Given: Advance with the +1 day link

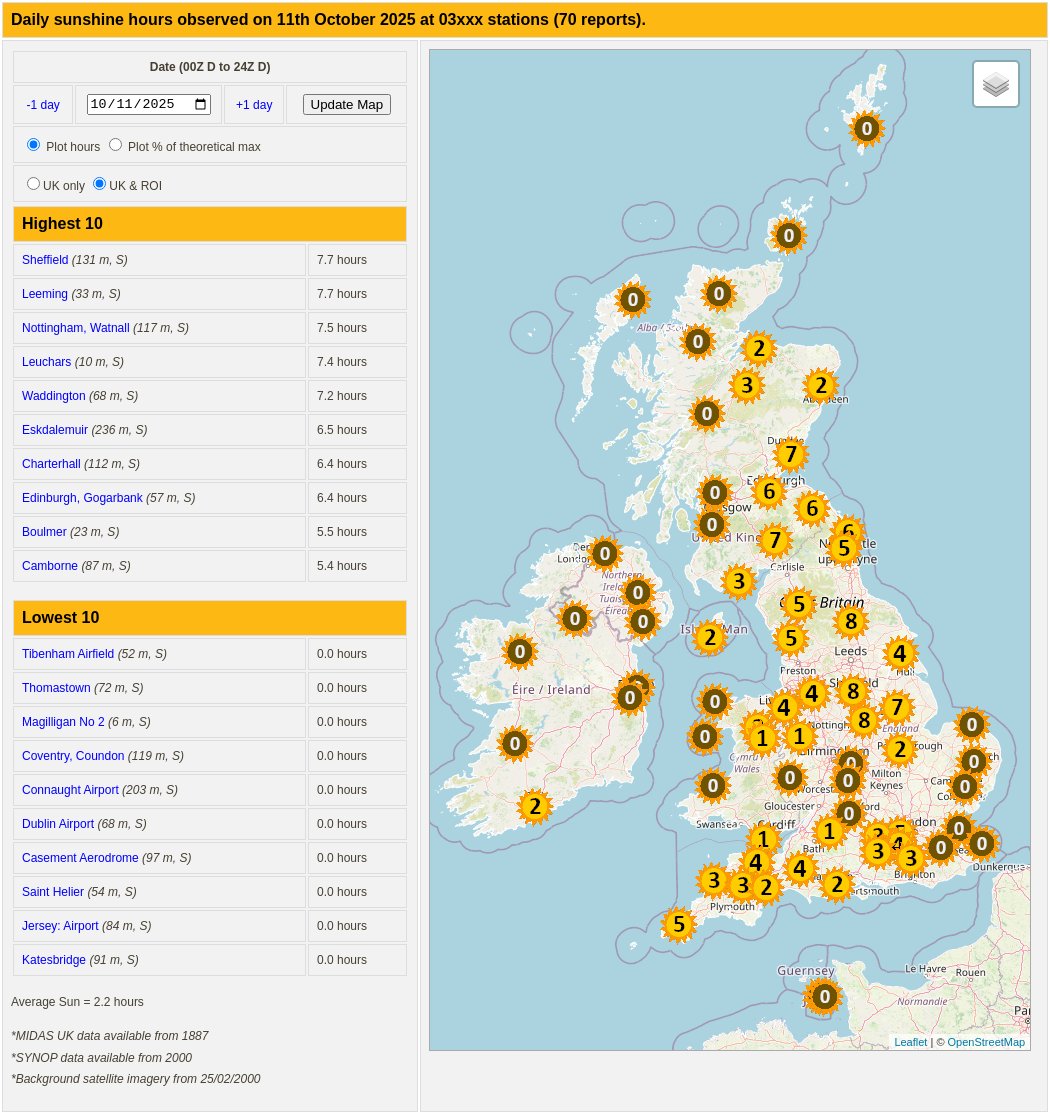Looking at the screenshot, I should coord(254,105).
